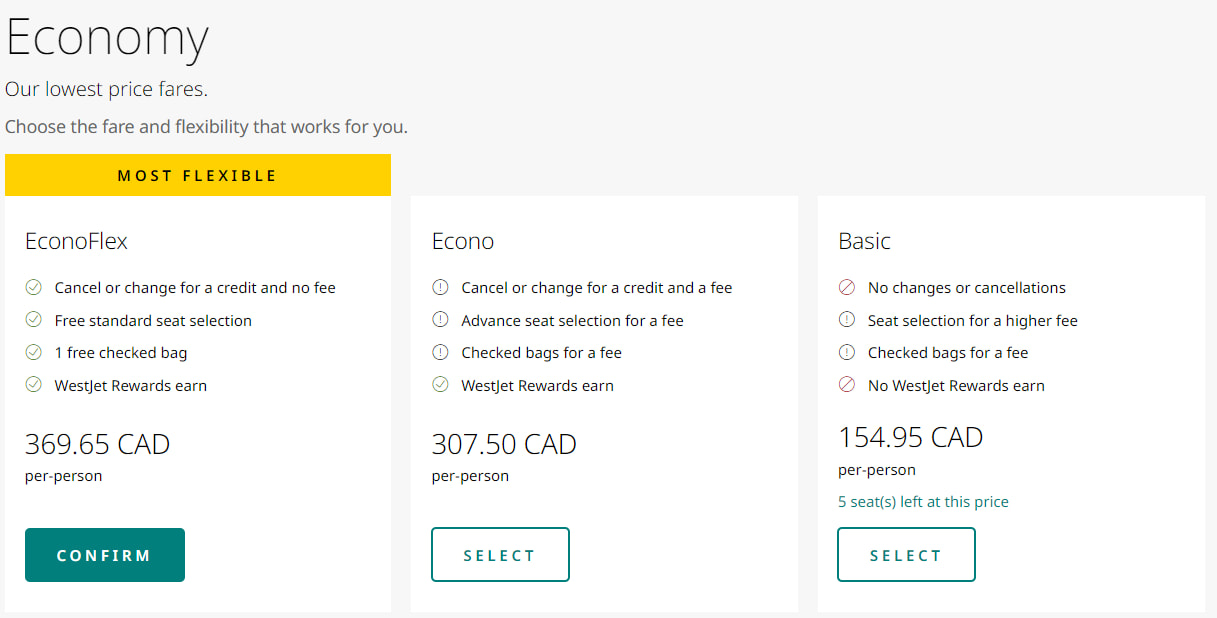
Task: Click the yellow MOST FLEXIBLE banner
Action: 198,174
